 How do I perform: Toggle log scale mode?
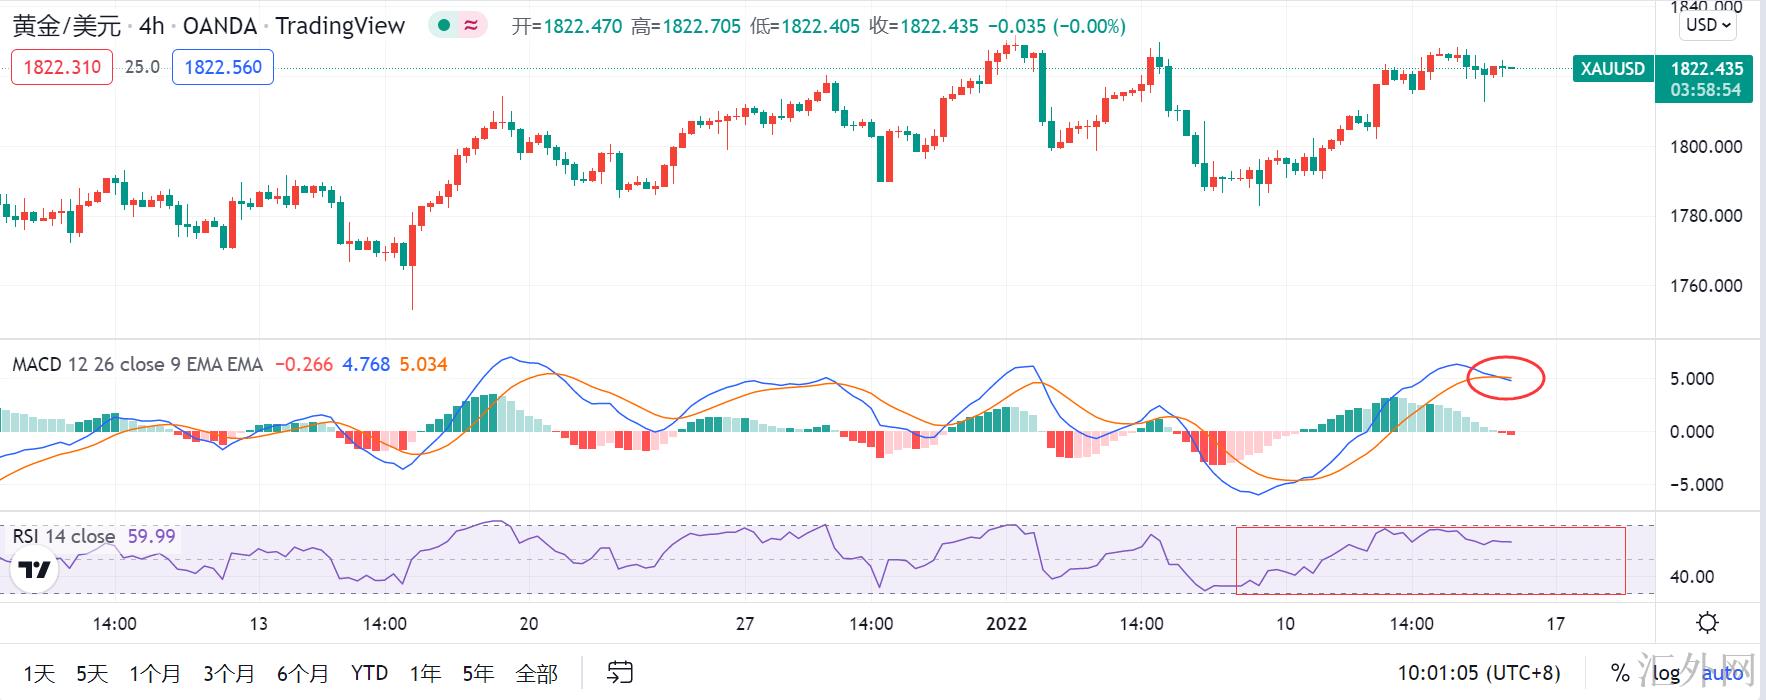(x=1666, y=673)
